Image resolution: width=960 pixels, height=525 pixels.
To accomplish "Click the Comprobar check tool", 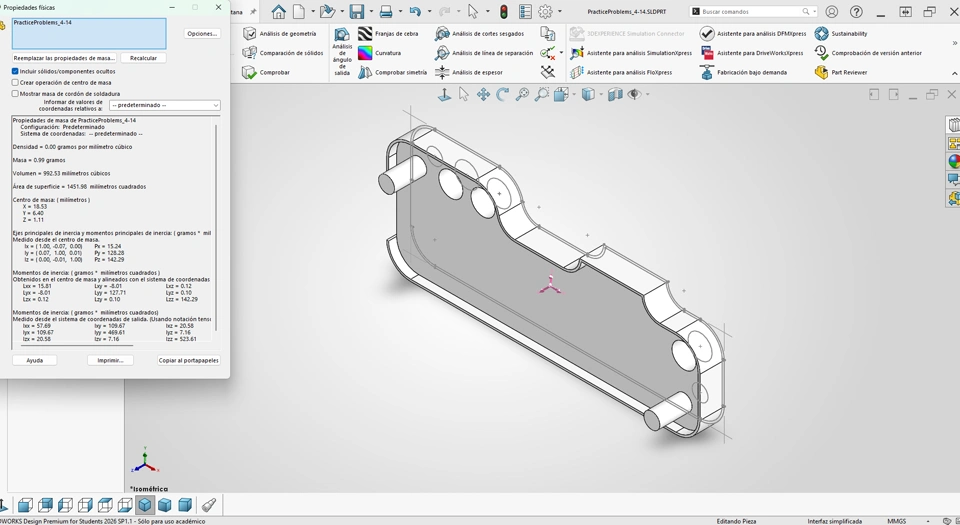I will (x=266, y=72).
